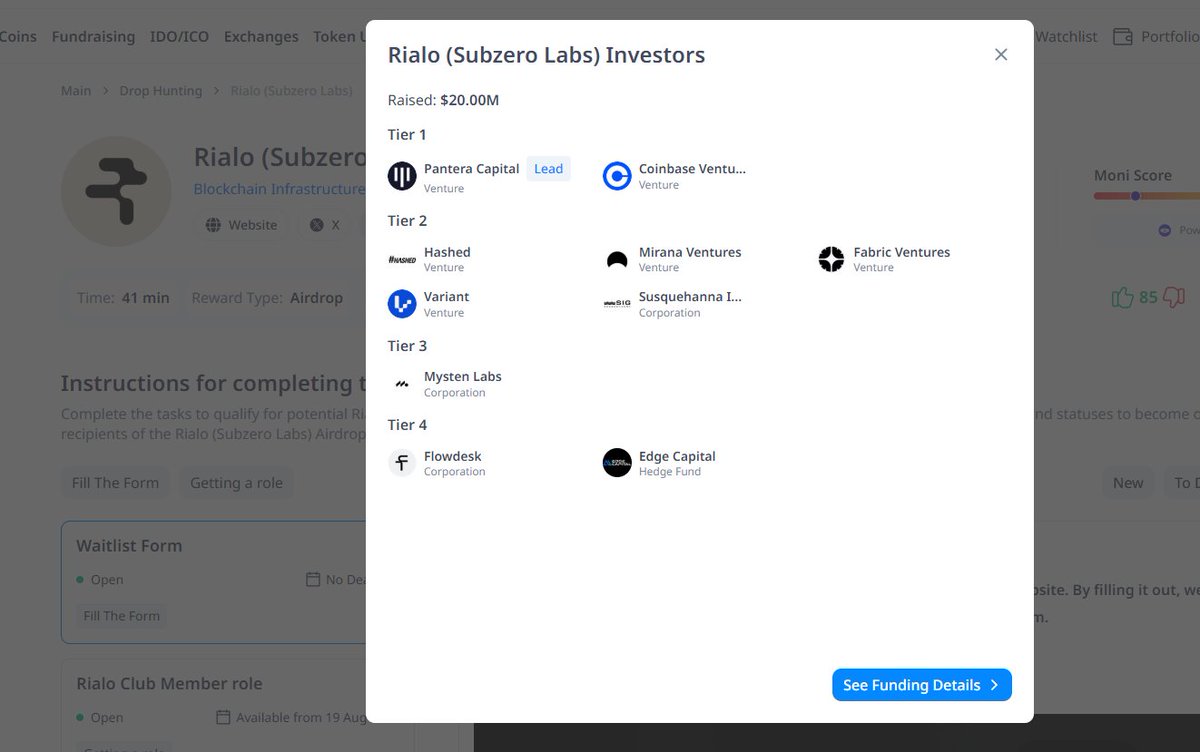Click Fill The Form tag in Waitlist card

[122, 616]
